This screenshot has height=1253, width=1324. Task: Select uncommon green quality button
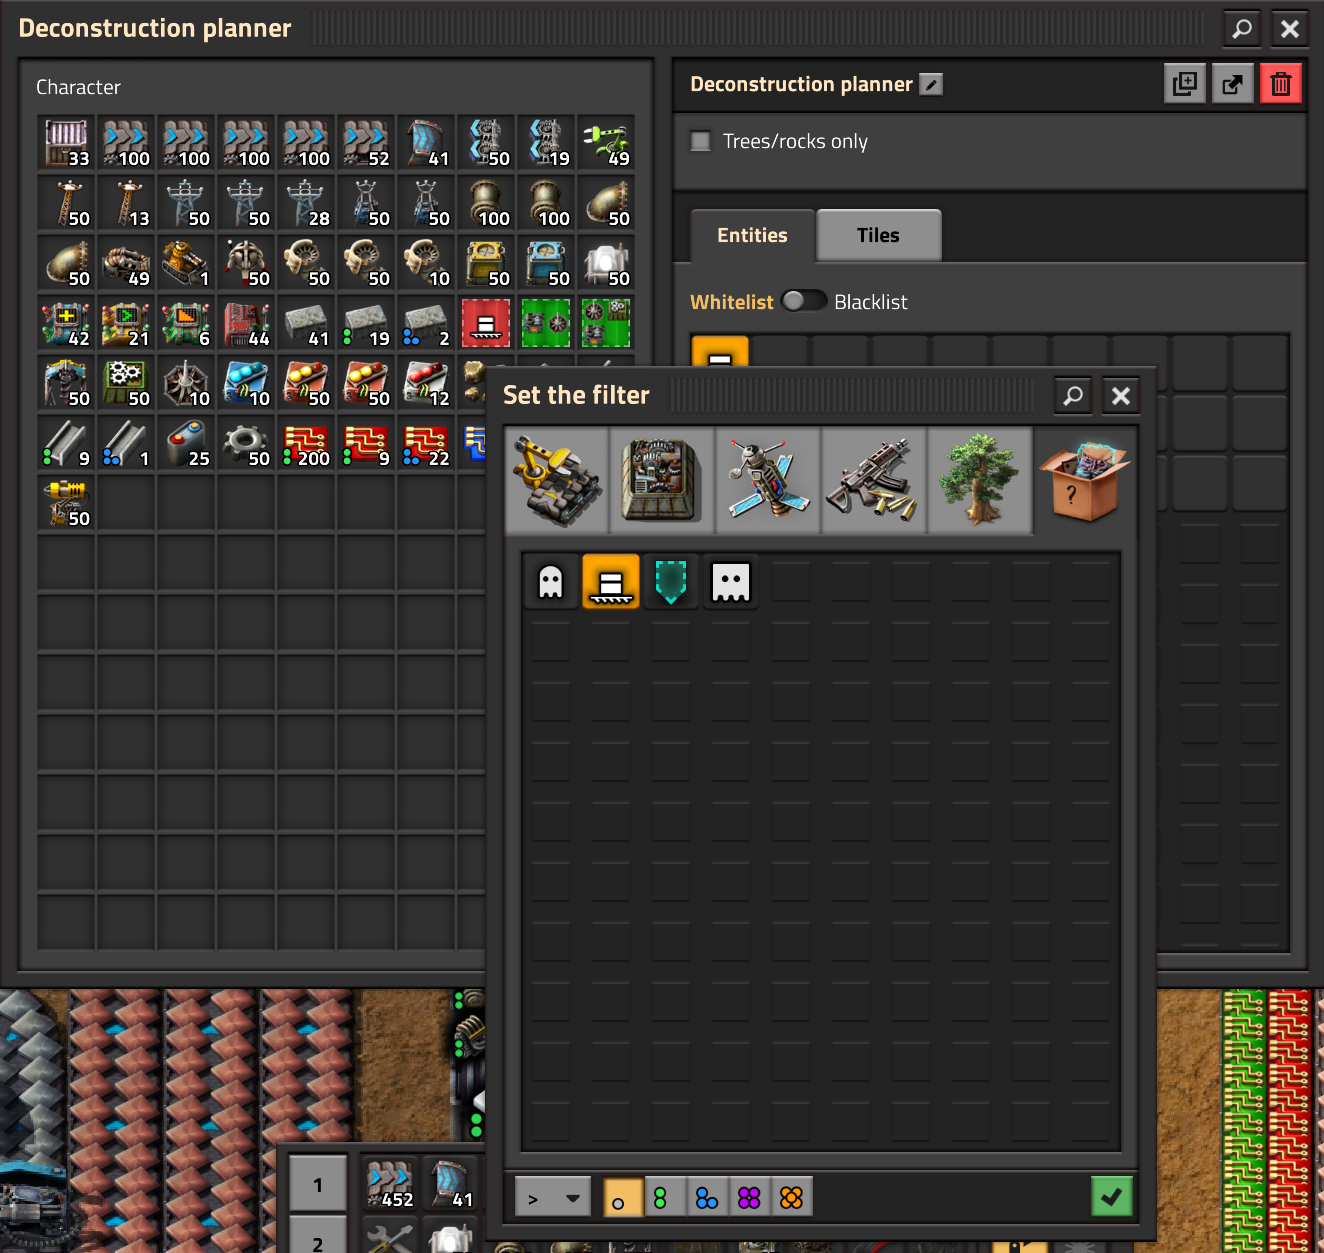(x=665, y=1197)
